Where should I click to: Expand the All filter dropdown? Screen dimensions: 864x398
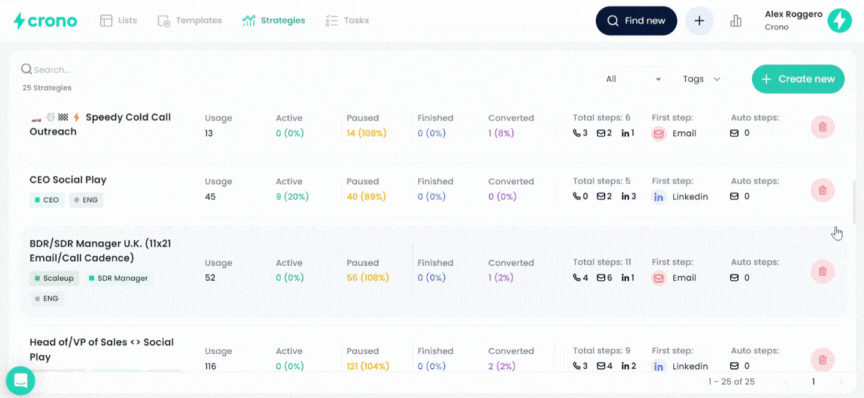pyautogui.click(x=633, y=79)
